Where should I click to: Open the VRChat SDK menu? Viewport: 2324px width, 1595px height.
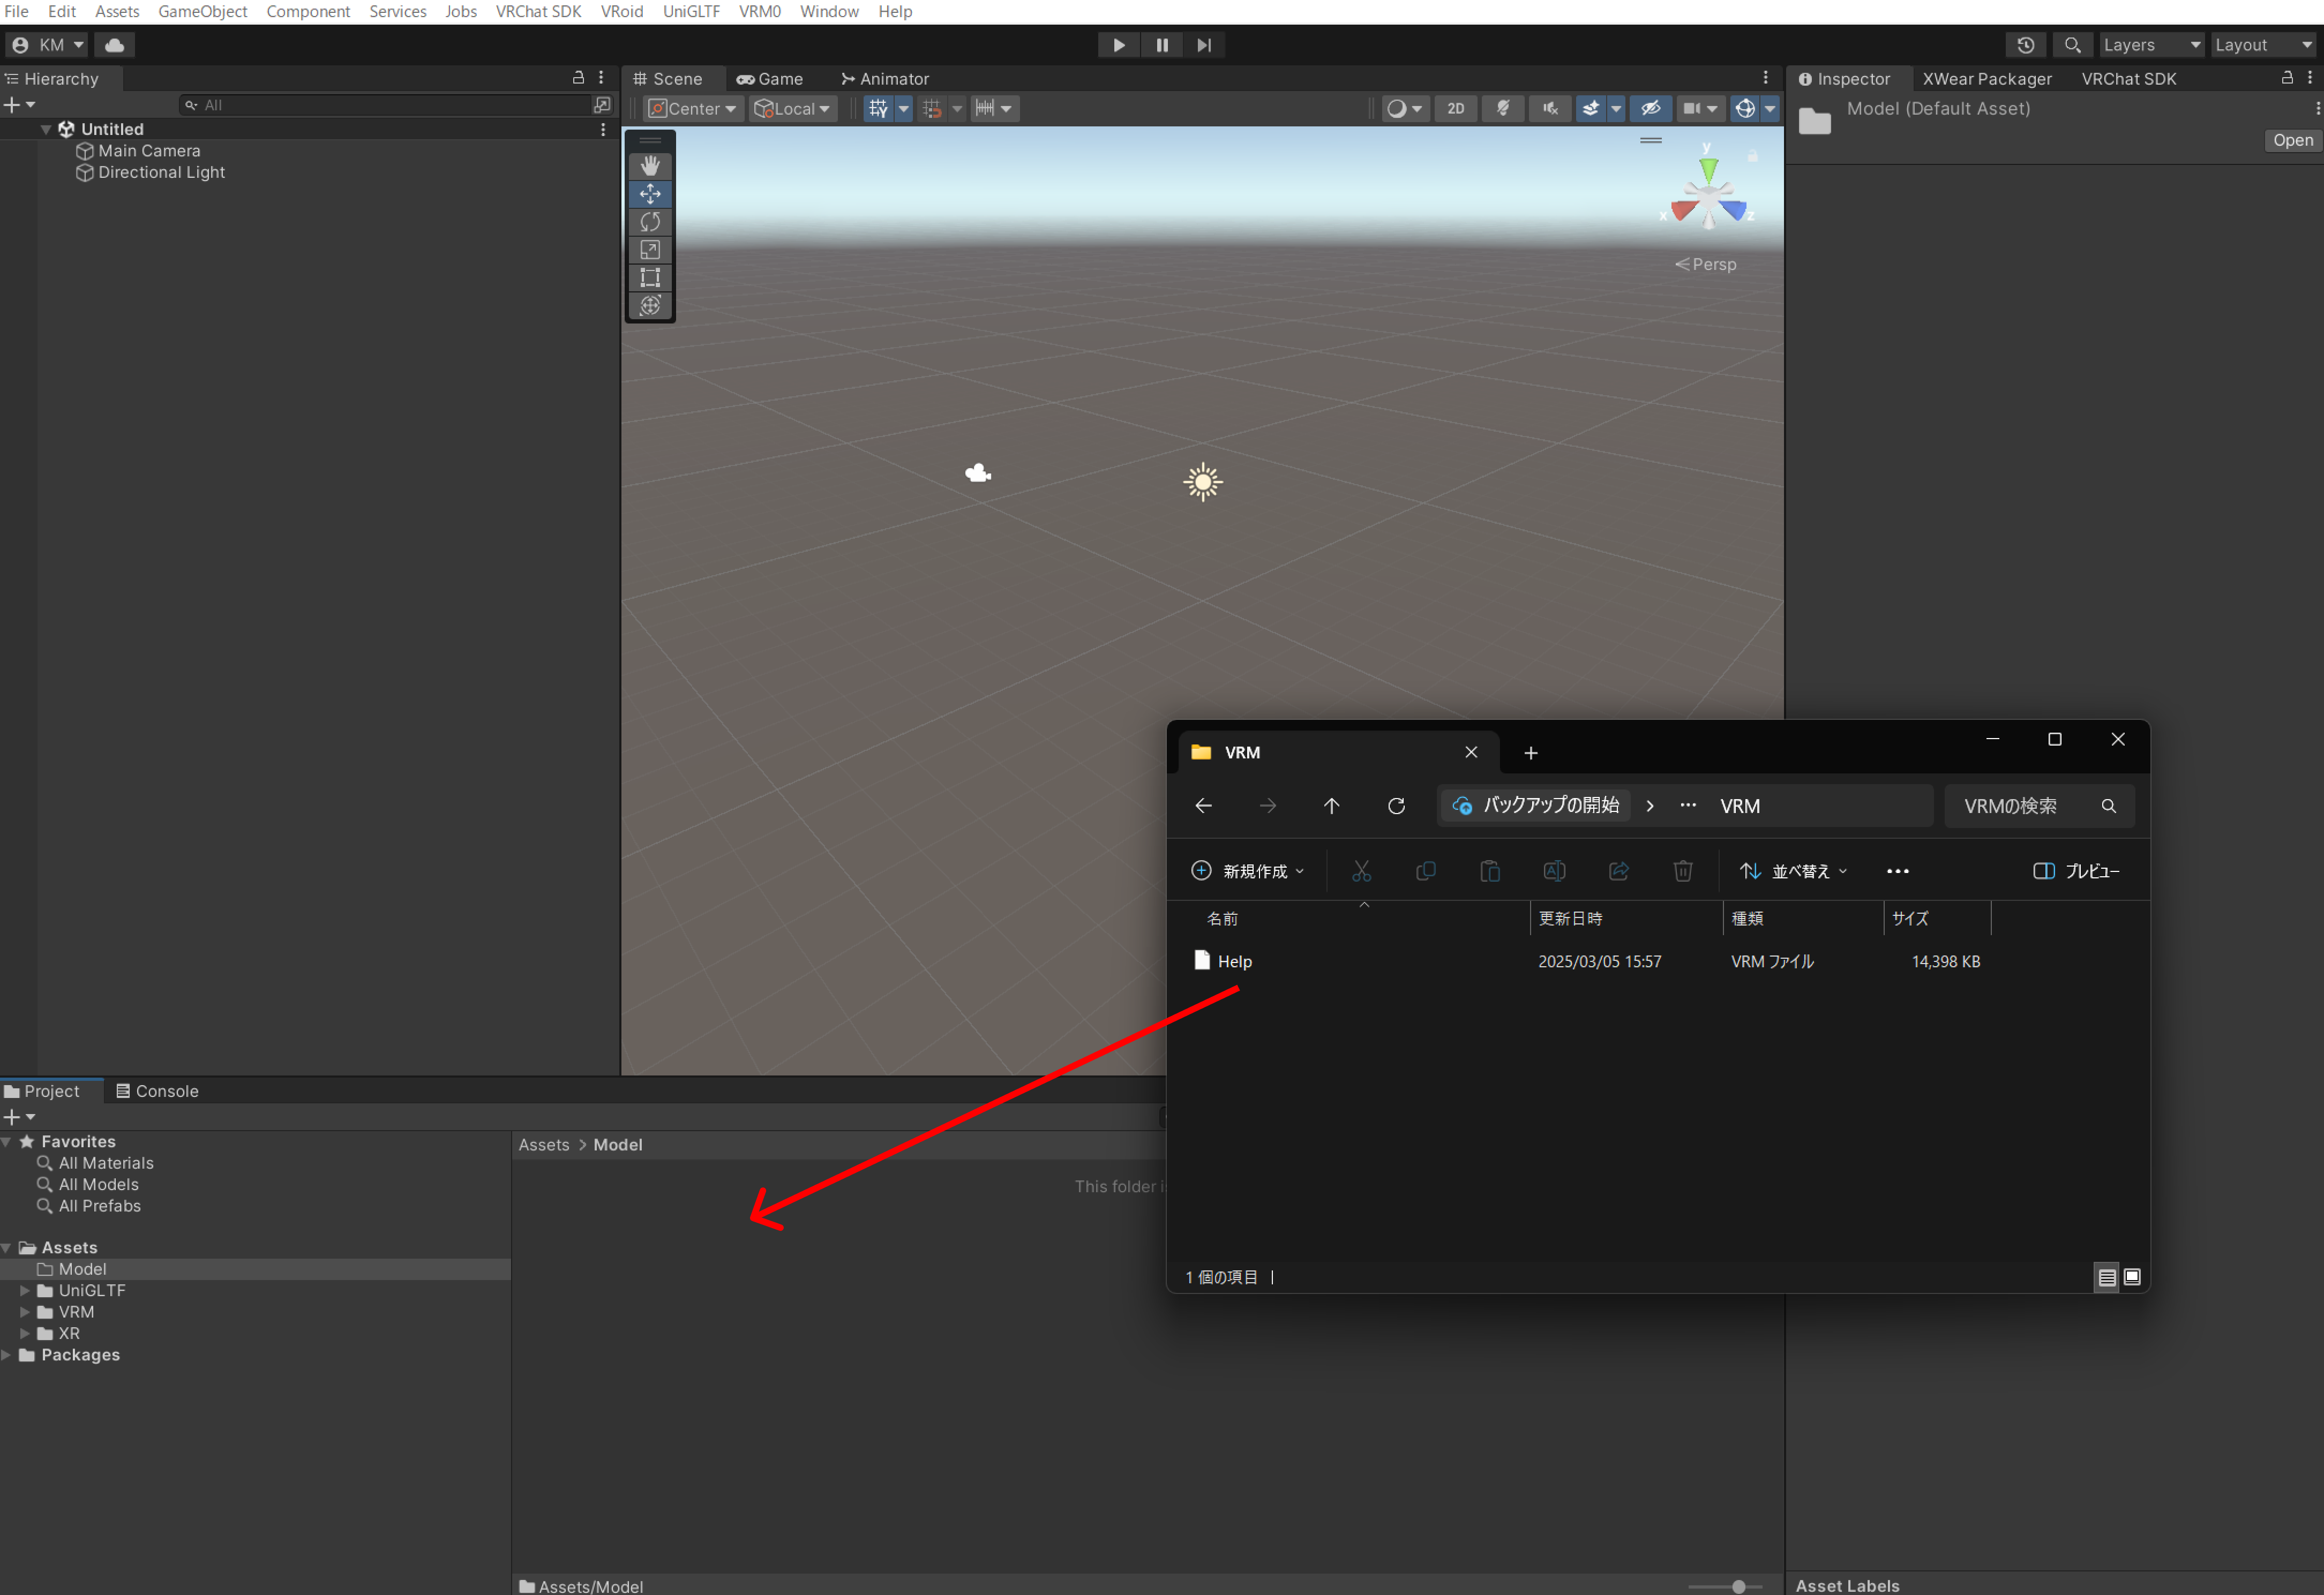pyautogui.click(x=538, y=11)
